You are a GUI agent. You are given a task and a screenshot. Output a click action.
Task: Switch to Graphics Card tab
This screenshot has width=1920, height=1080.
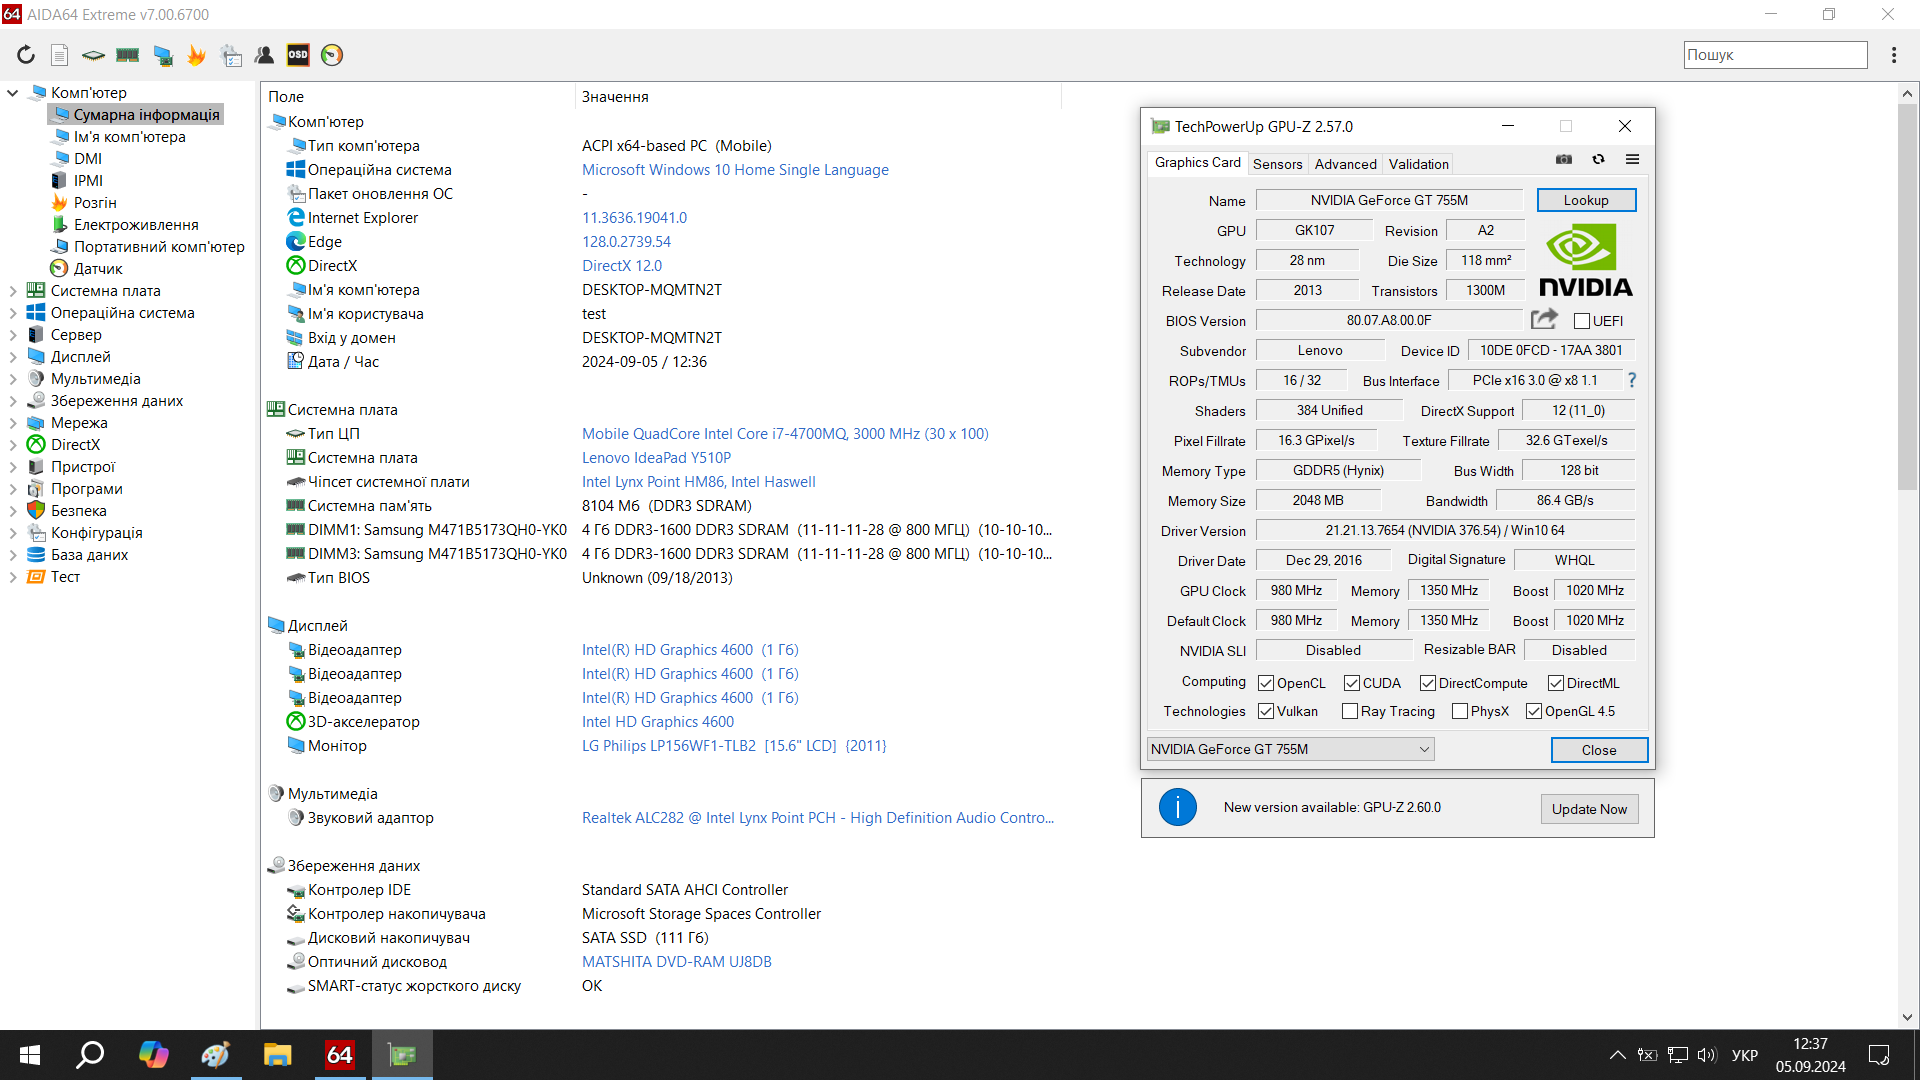1197,162
